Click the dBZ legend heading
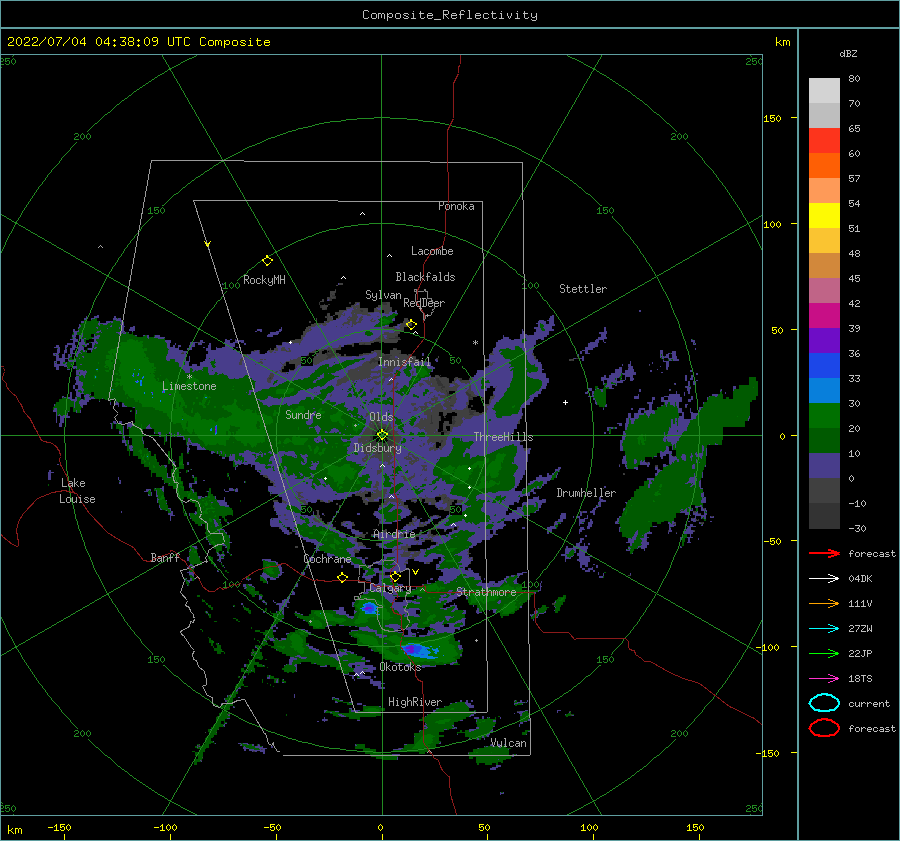Screen dimensions: 900x841 coord(848,53)
